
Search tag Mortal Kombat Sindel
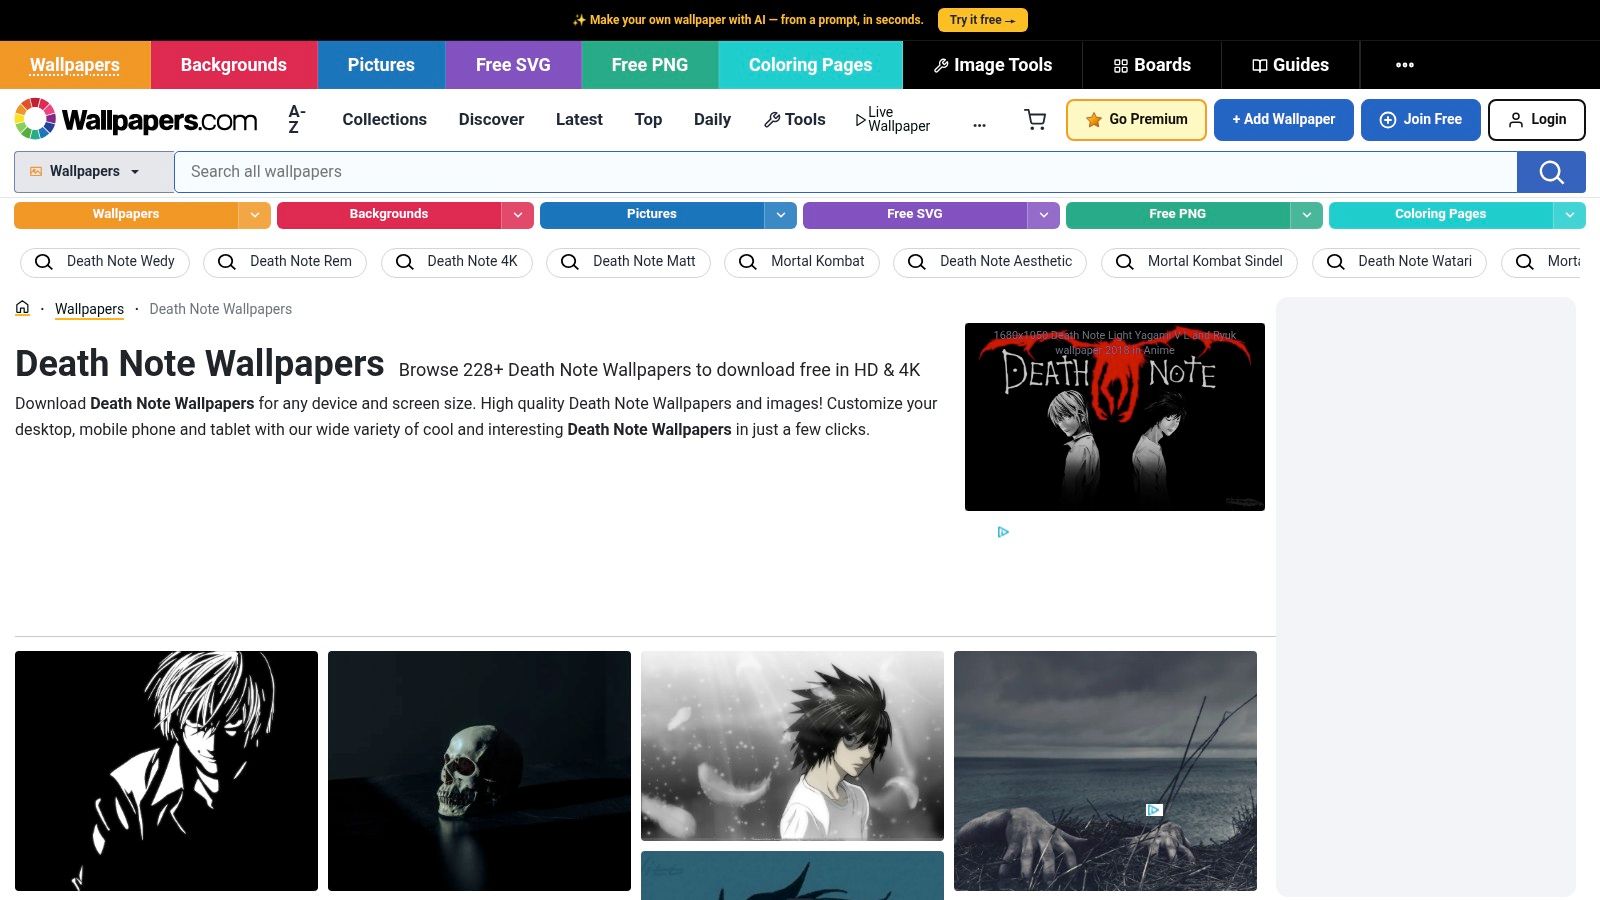pyautogui.click(x=1199, y=262)
